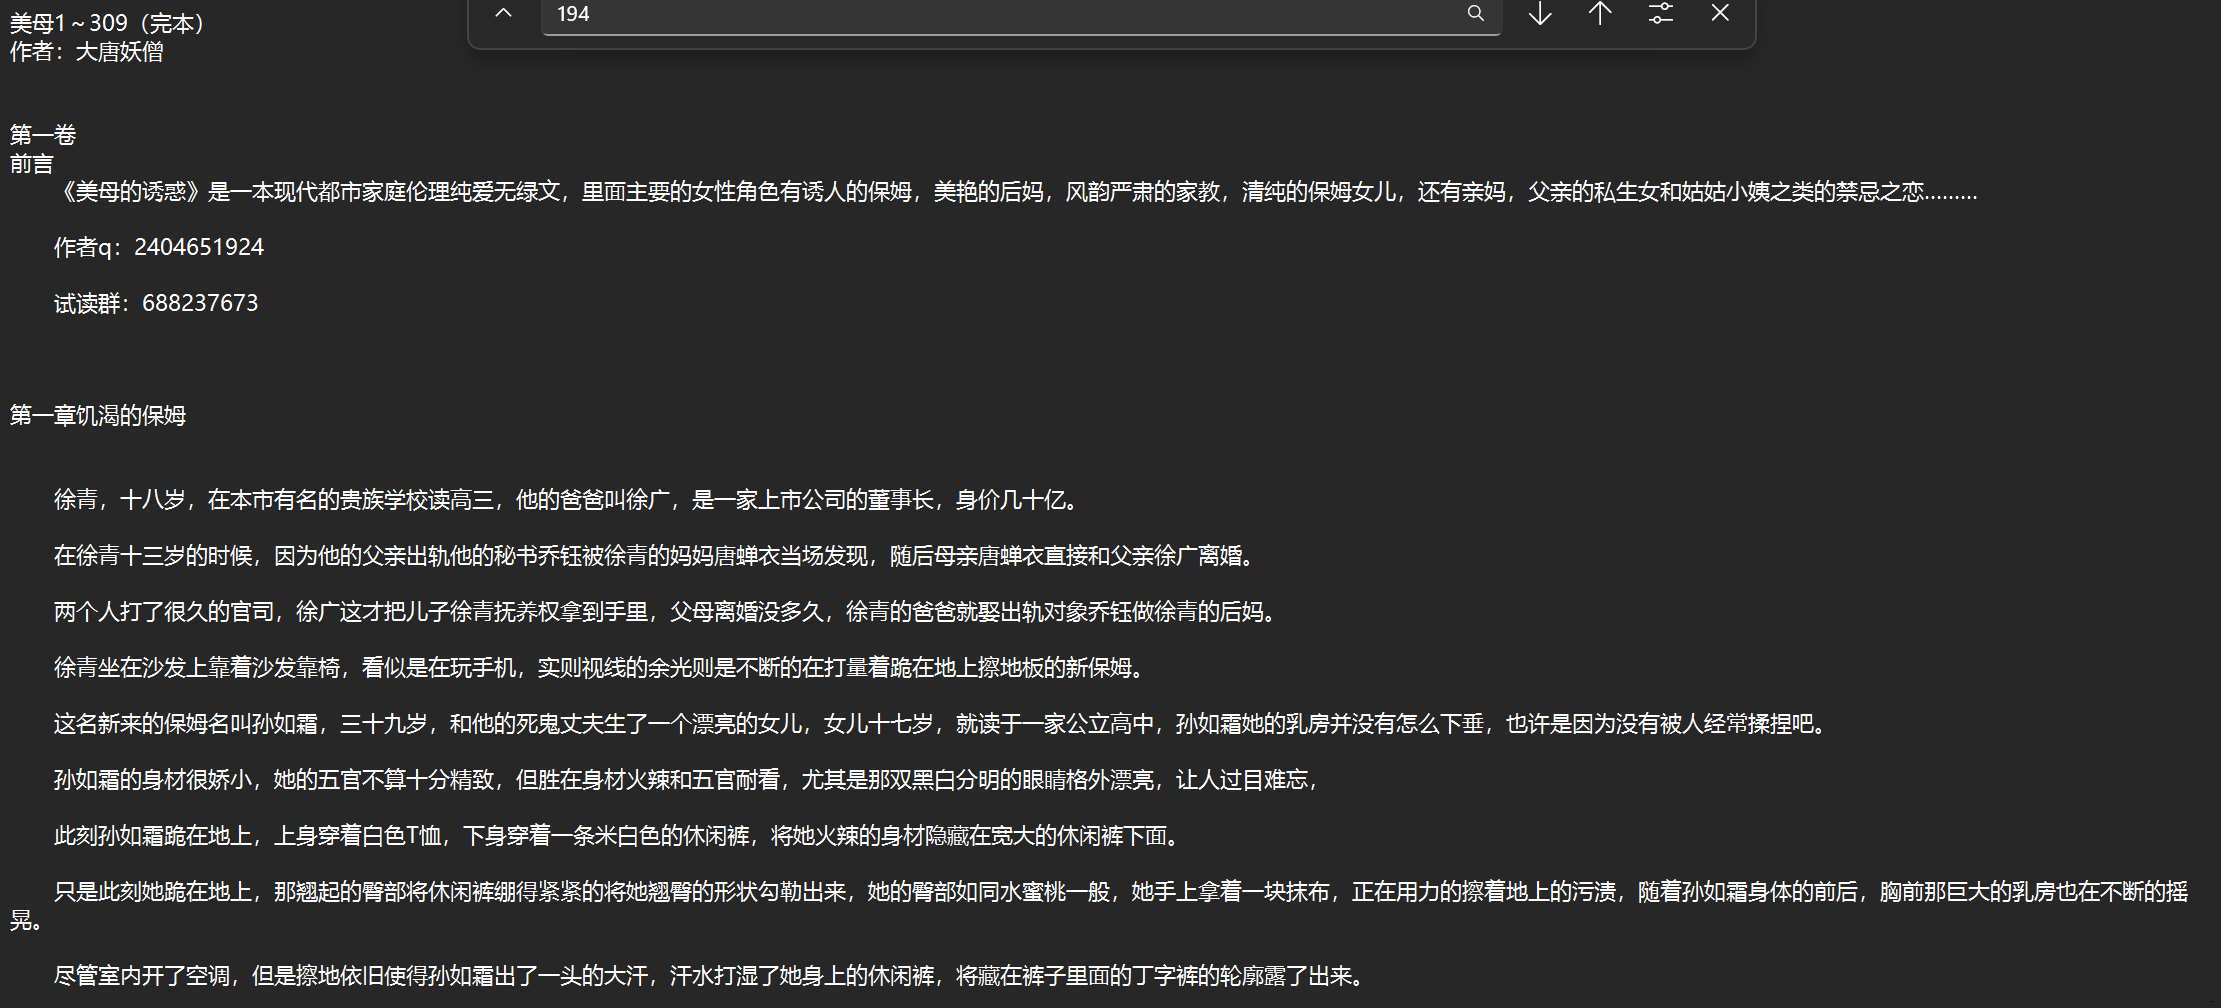This screenshot has height=1008, width=2221.
Task: Click the paragraph starting "两个人打了很久的官司"
Action: [x=666, y=612]
